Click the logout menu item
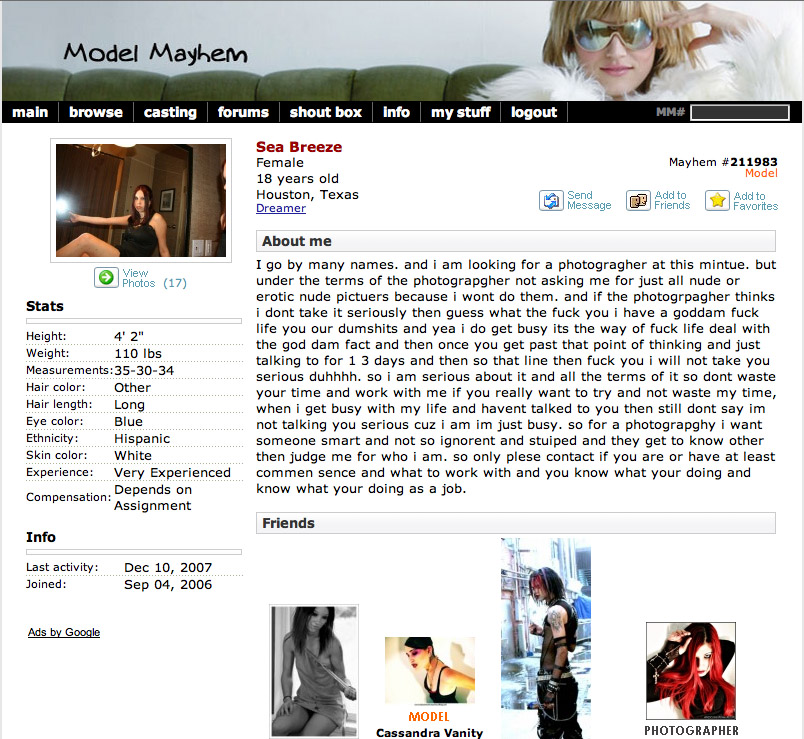Screen dimensions: 804x739 tap(534, 112)
